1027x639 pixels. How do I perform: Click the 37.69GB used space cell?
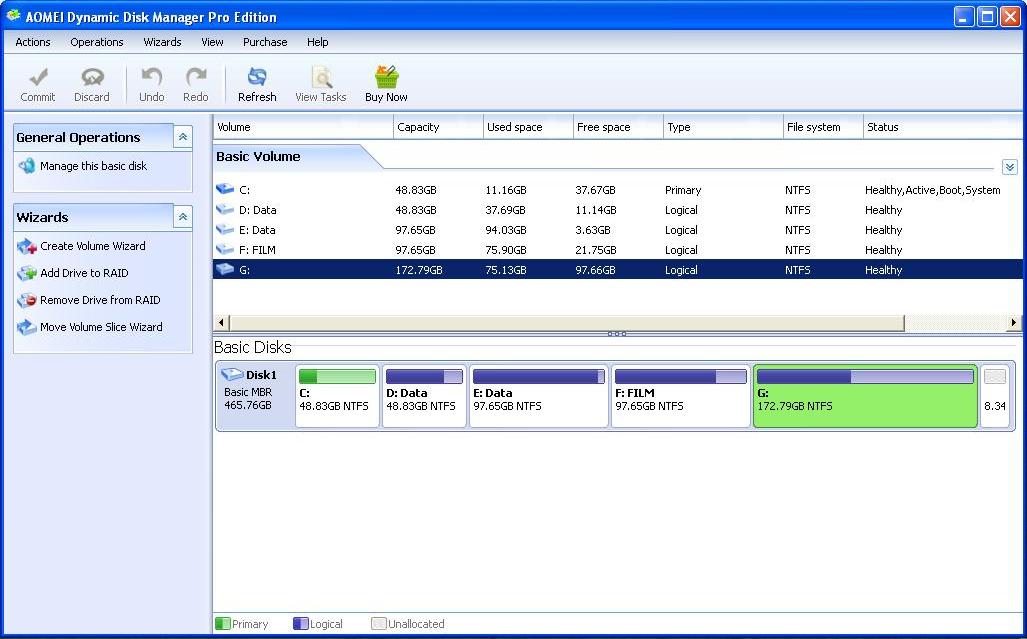tap(506, 210)
